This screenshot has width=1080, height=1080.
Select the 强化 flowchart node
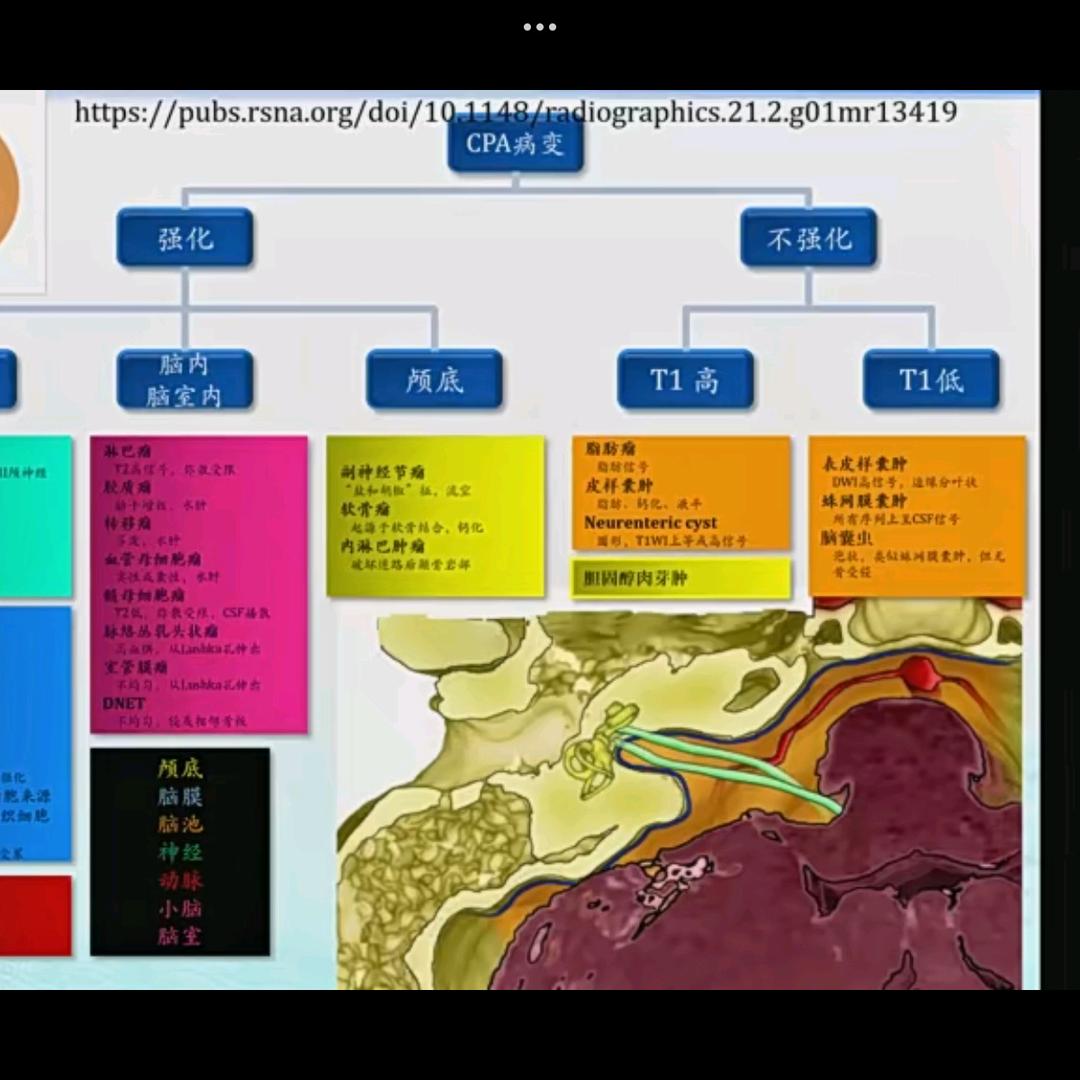pos(185,238)
